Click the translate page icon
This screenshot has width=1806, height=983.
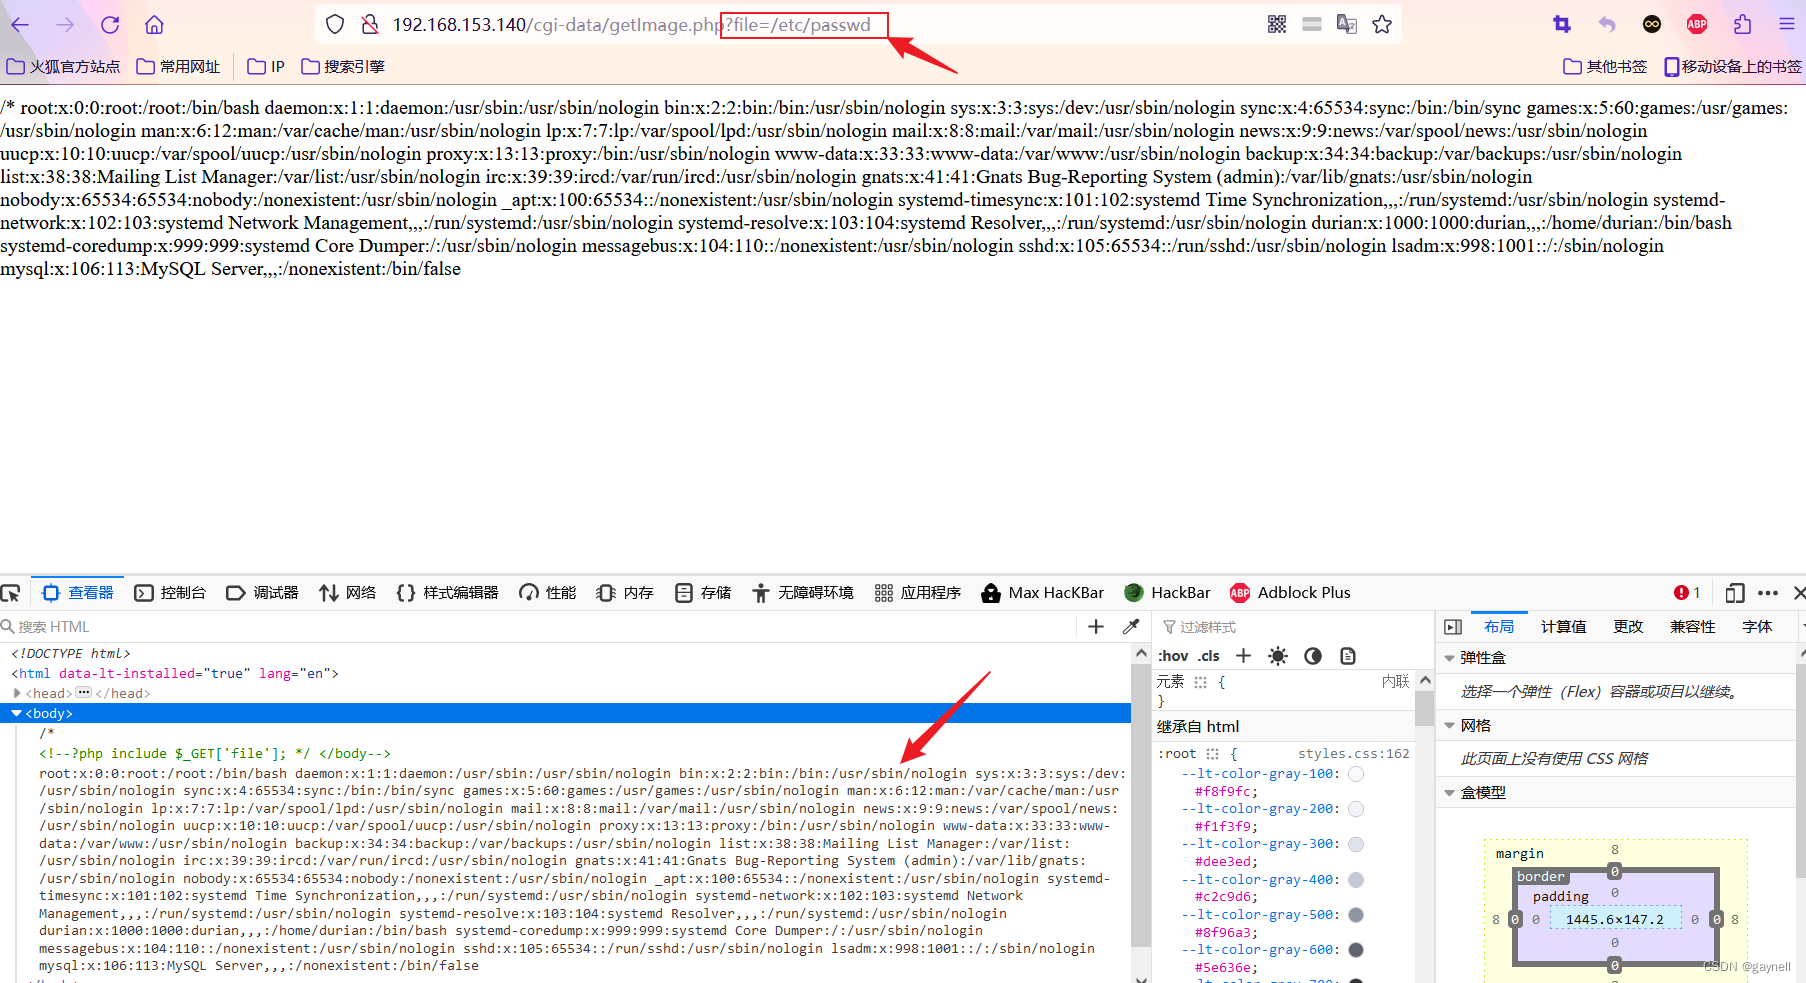point(1347,24)
